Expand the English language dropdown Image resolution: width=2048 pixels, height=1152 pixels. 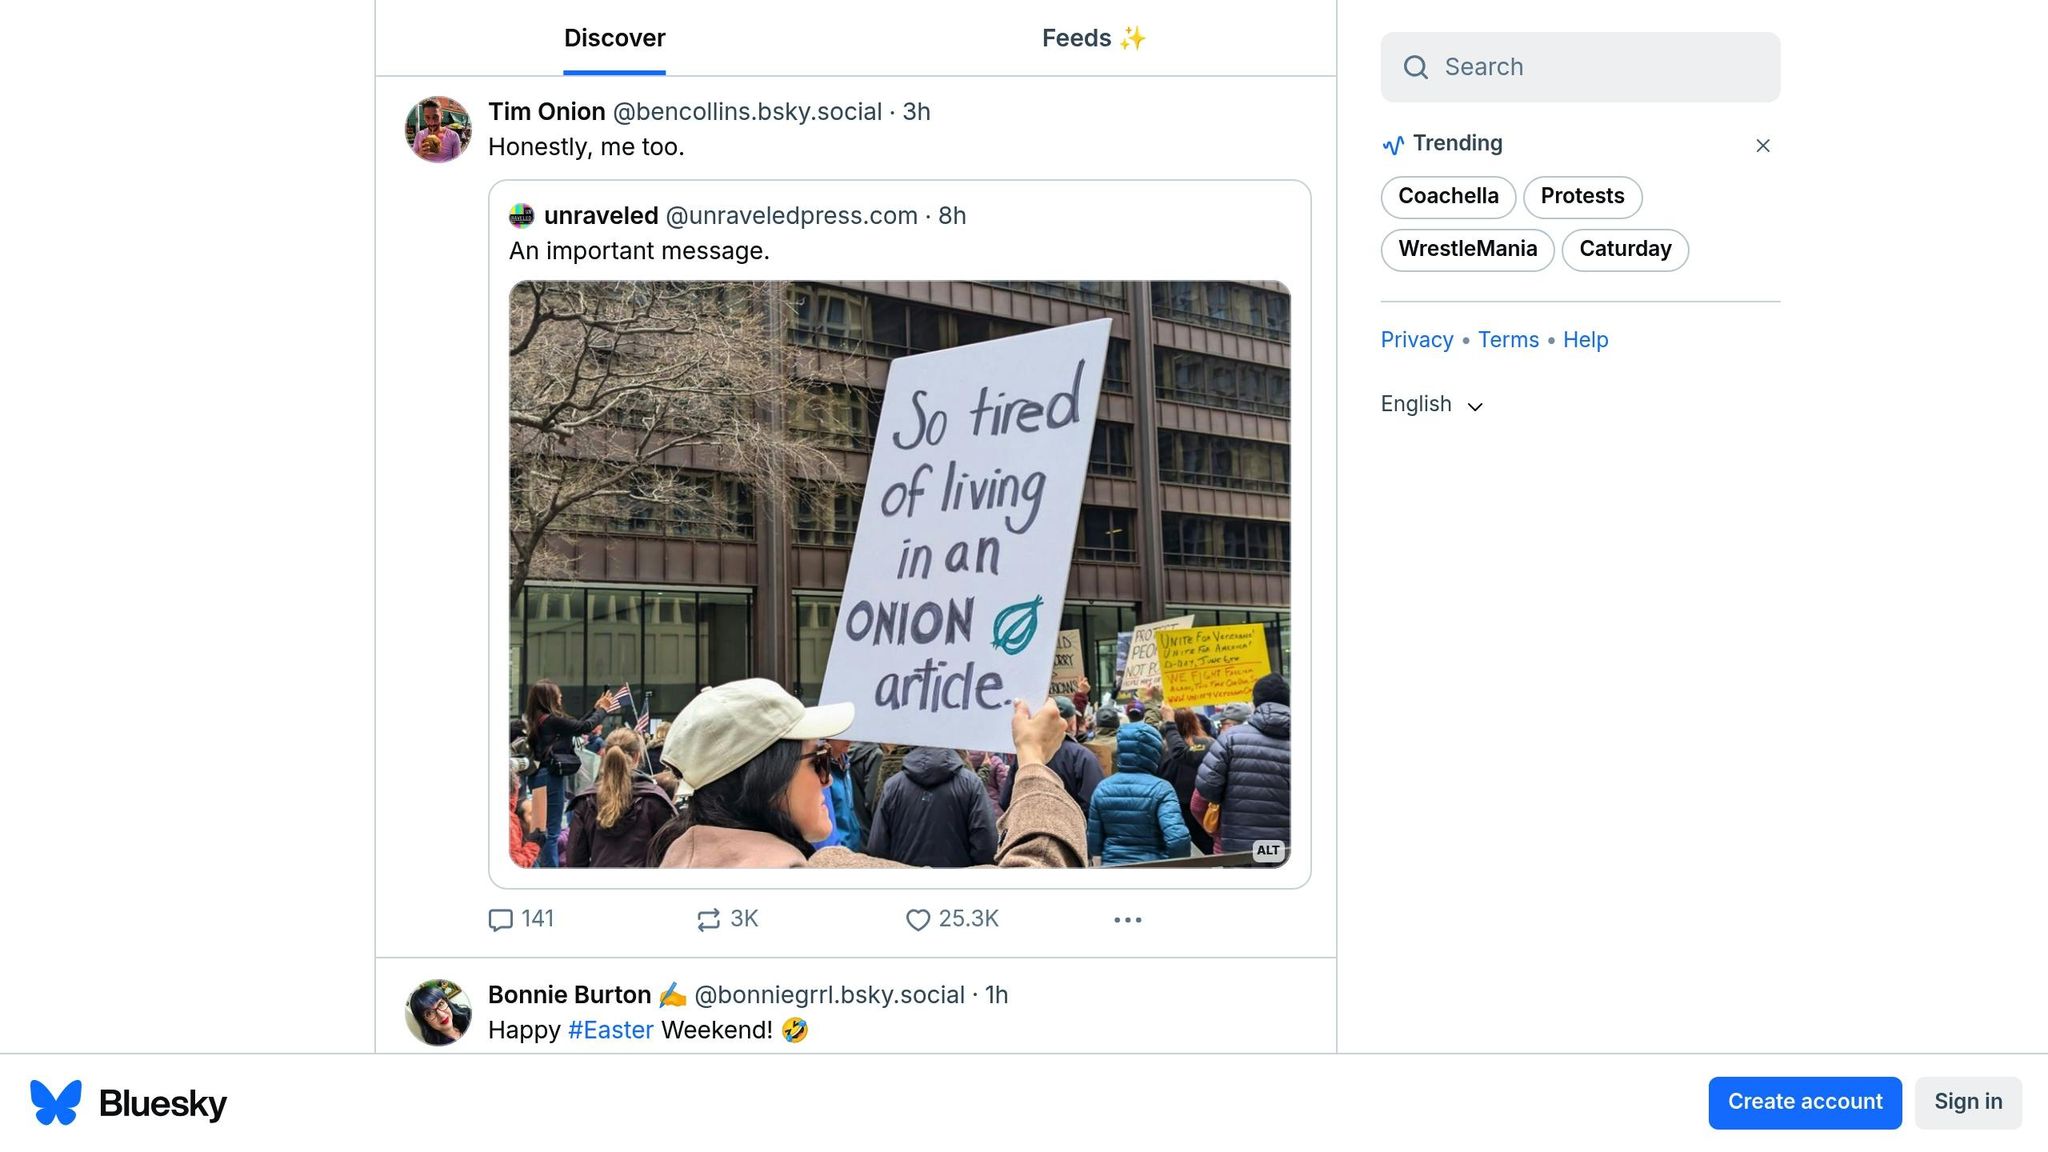coord(1431,404)
